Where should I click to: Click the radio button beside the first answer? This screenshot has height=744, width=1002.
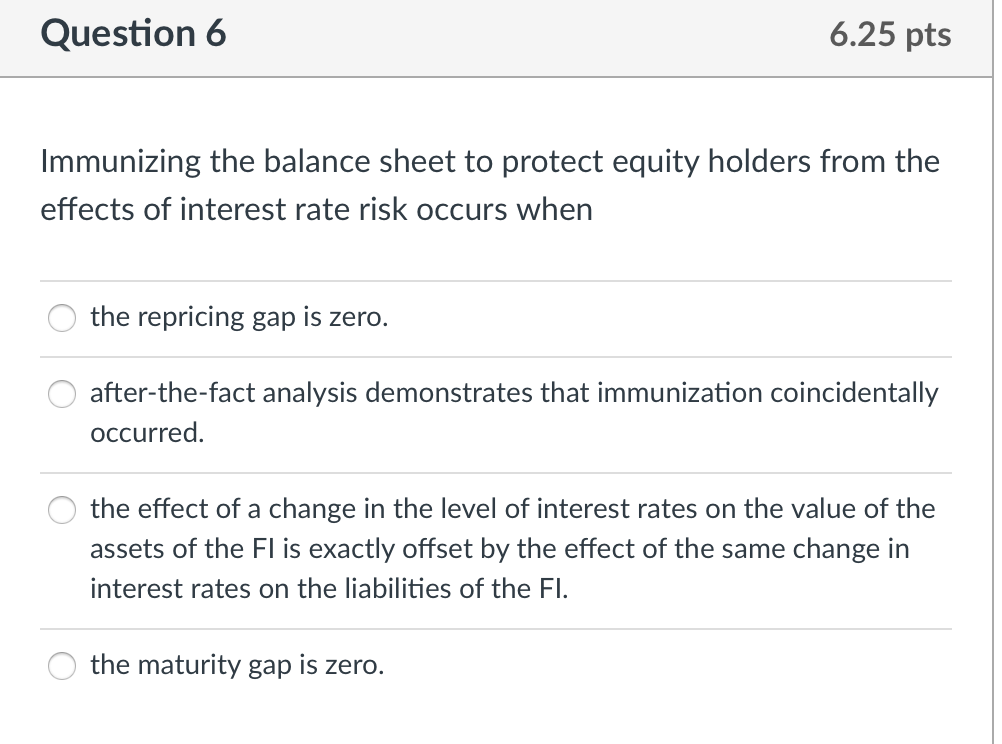coord(61,318)
